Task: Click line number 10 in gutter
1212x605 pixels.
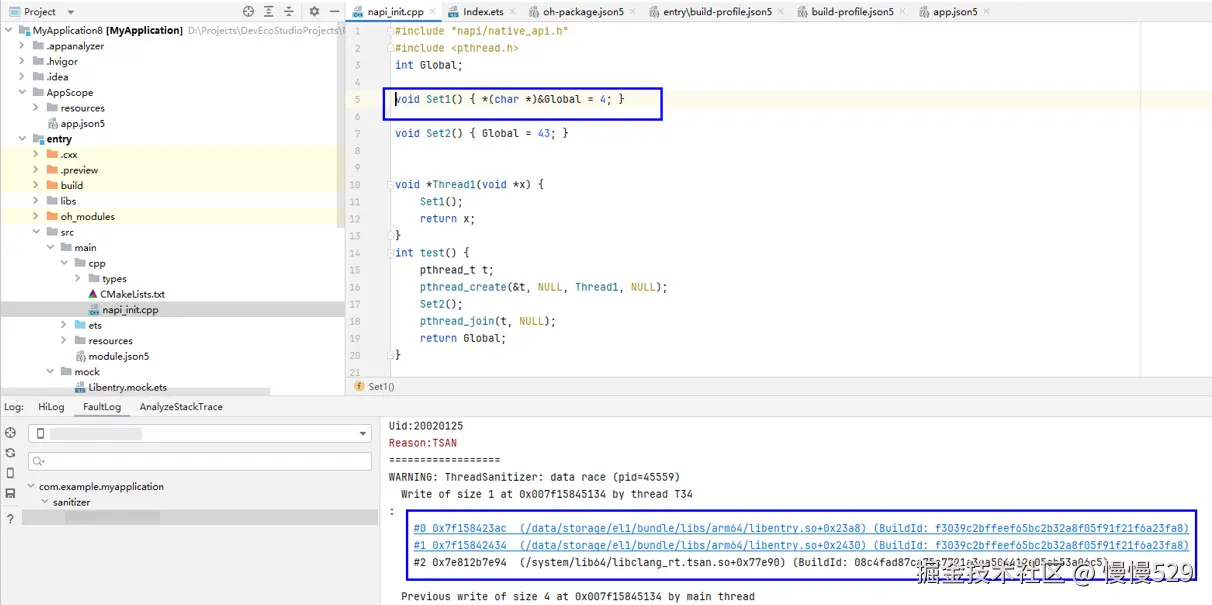Action: (x=355, y=184)
